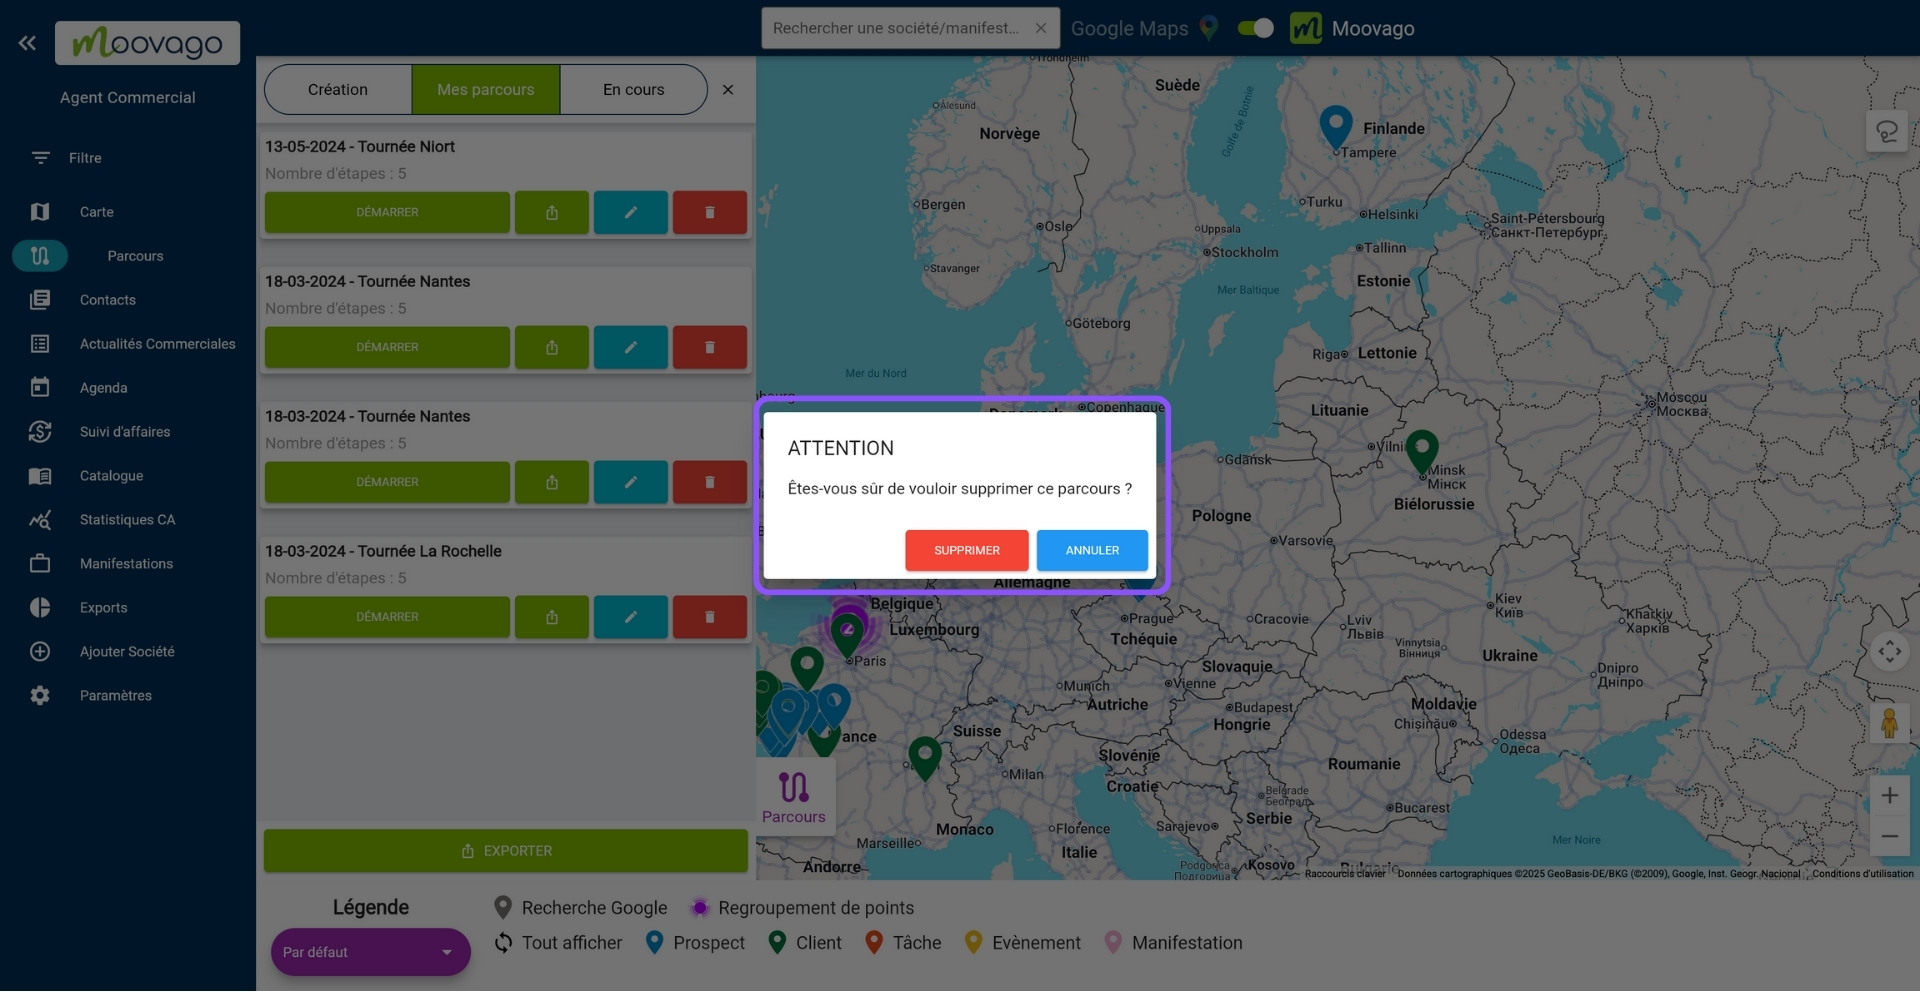The image size is (1920, 992).
Task: Click the map zoom in control
Action: pyautogui.click(x=1889, y=795)
